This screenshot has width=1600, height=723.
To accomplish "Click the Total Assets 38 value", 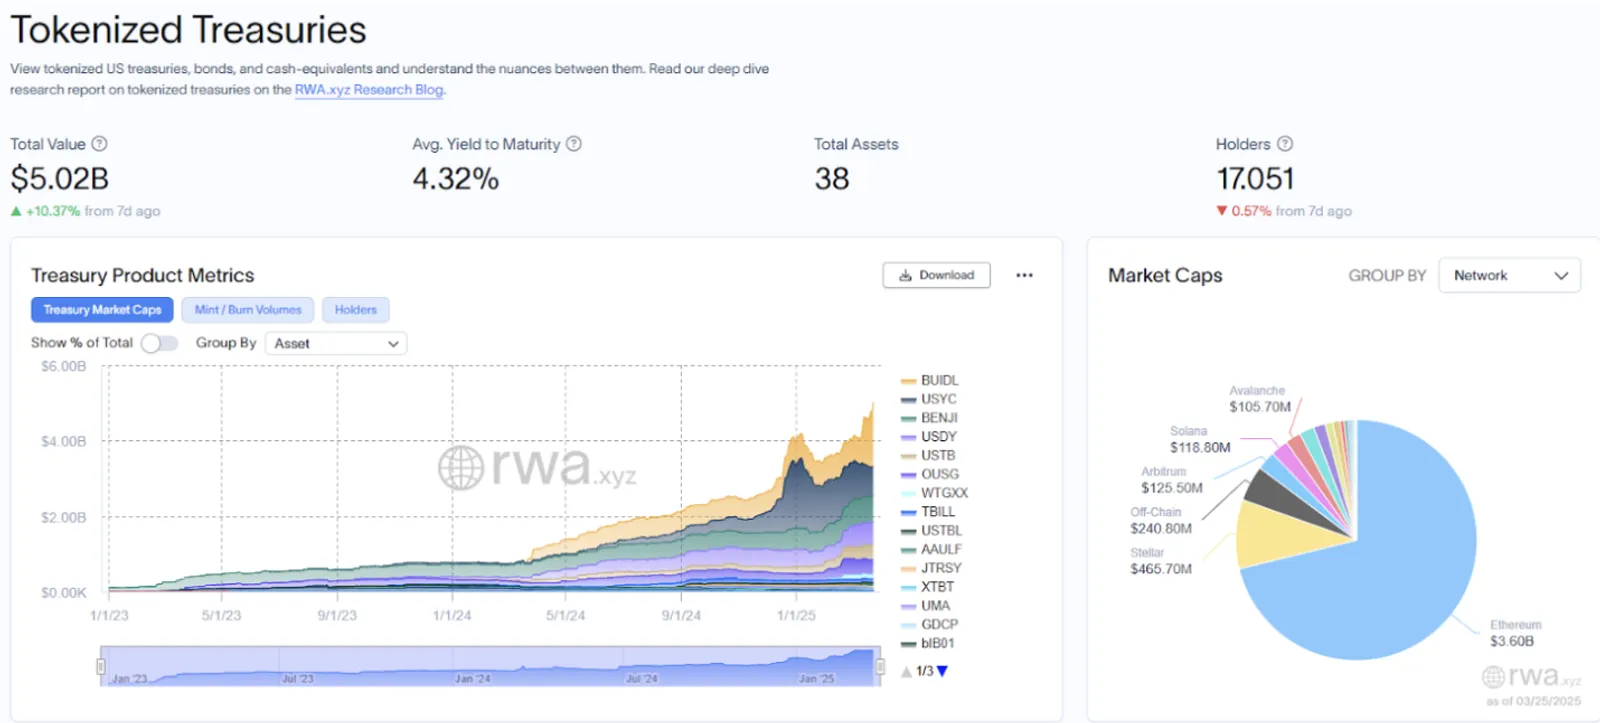I will coord(831,179).
